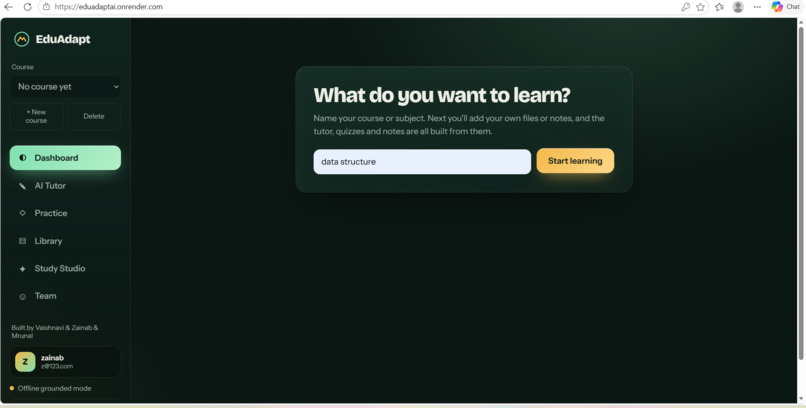This screenshot has width=806, height=408.
Task: Open the Practice section
Action: (x=65, y=213)
